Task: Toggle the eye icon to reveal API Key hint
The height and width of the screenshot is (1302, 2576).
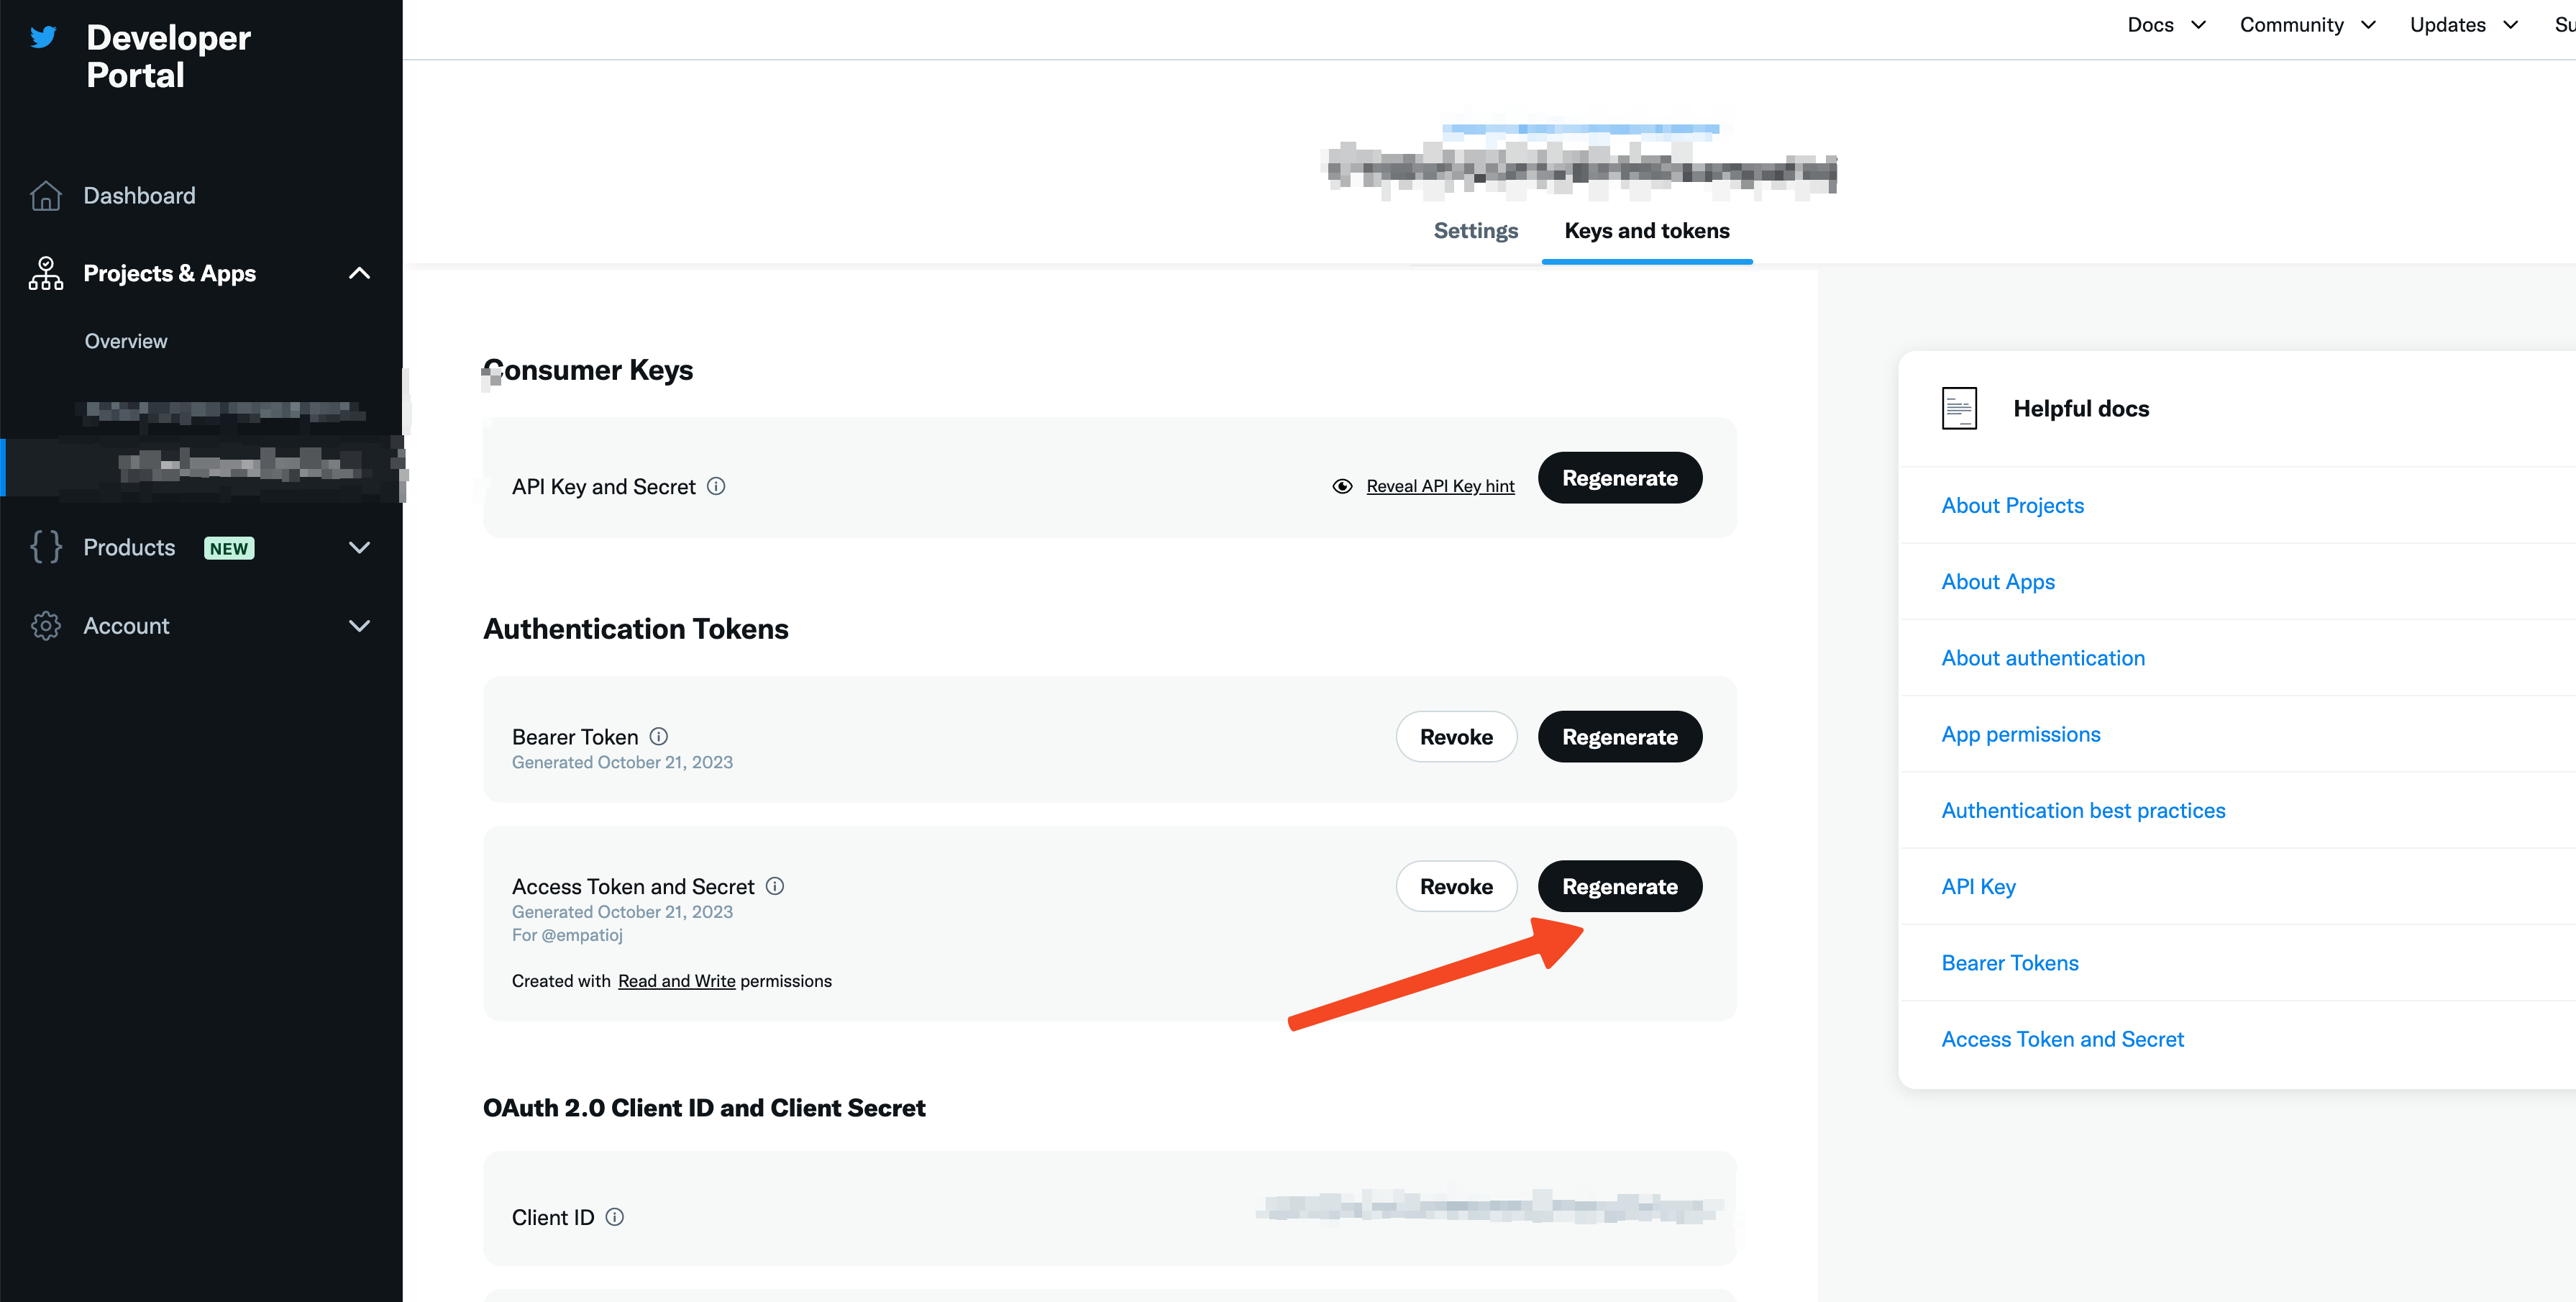Action: [1342, 486]
